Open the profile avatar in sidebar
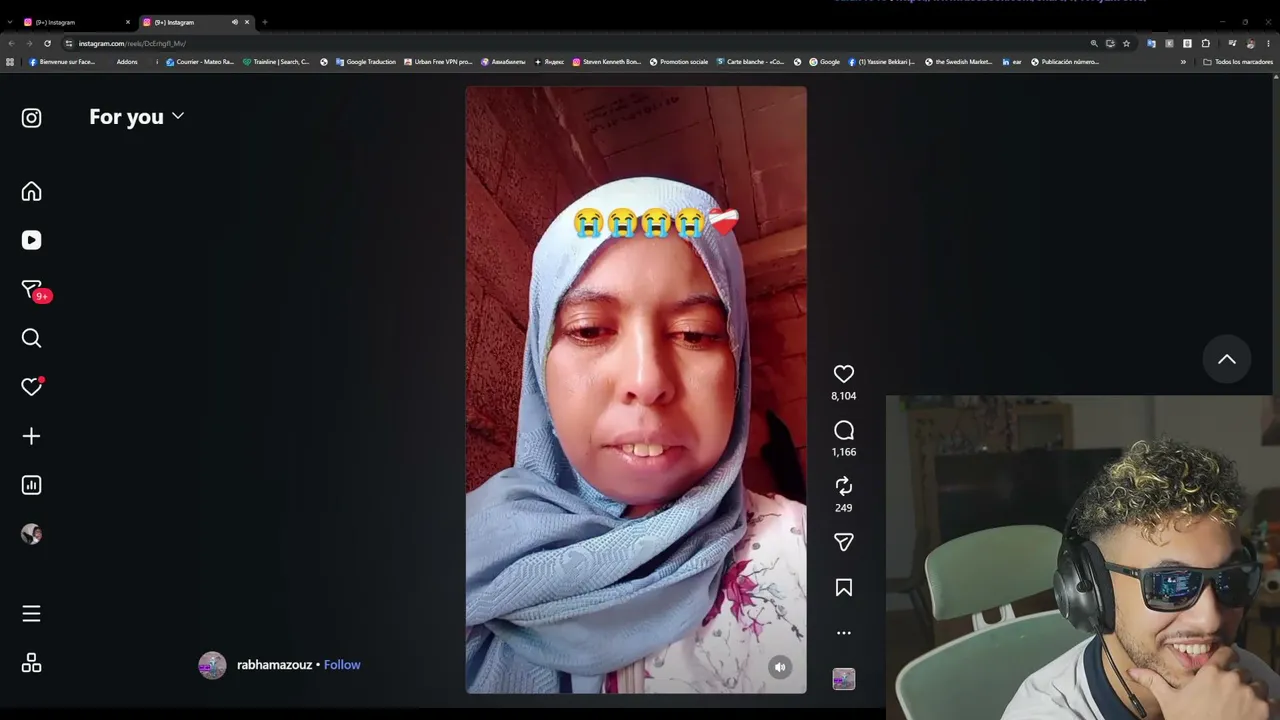1280x720 pixels. tap(31, 534)
